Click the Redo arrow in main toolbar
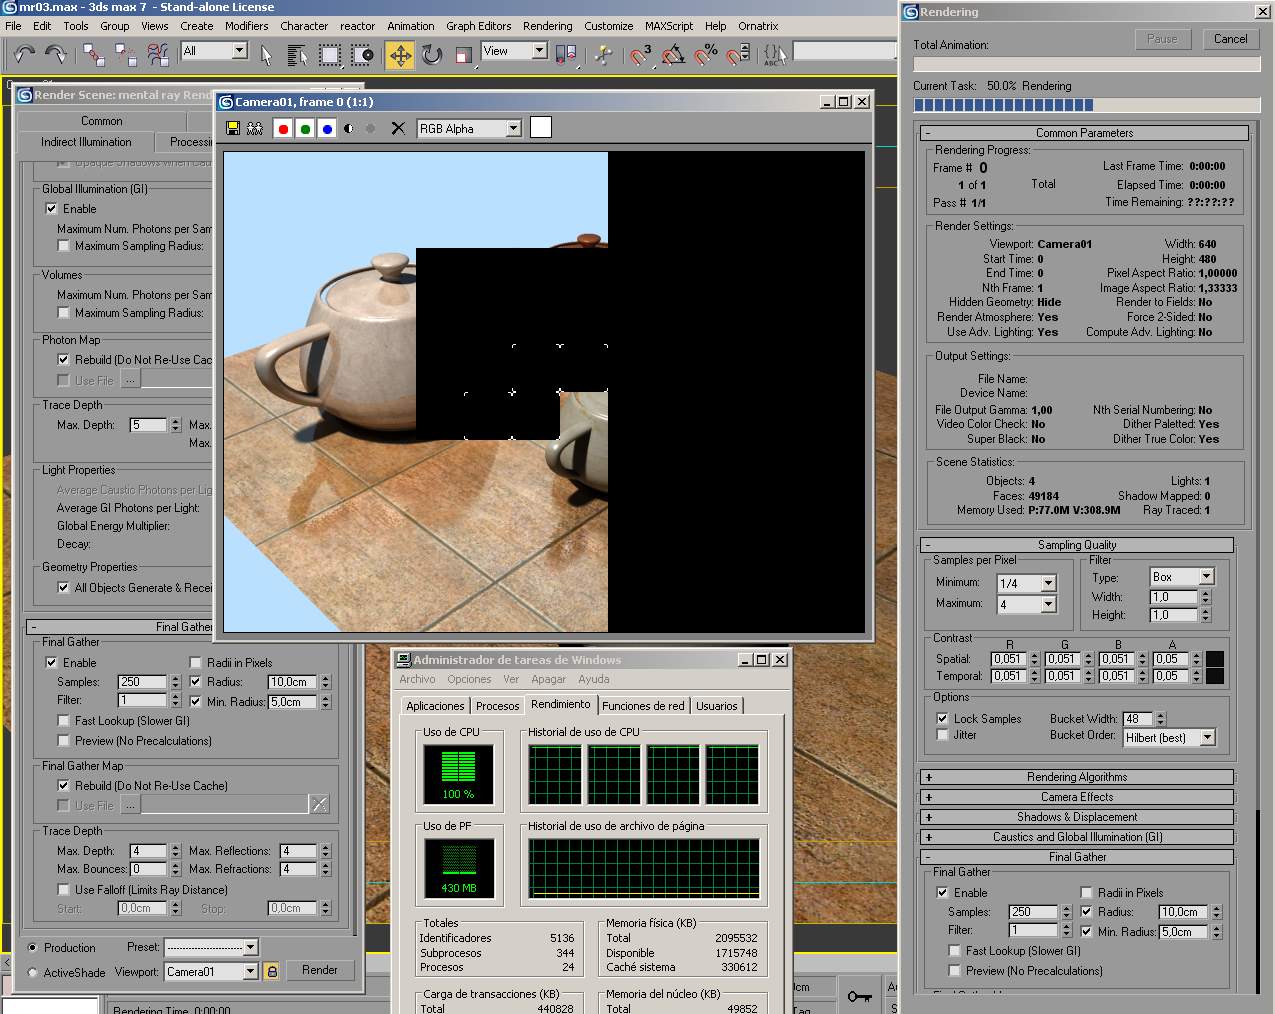1275x1014 pixels. (56, 54)
